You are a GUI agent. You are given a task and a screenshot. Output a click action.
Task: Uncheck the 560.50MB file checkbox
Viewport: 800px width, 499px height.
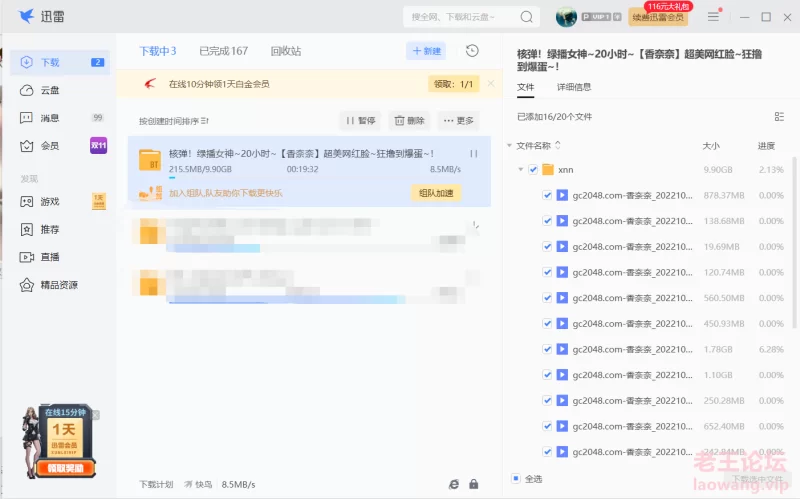[547, 298]
